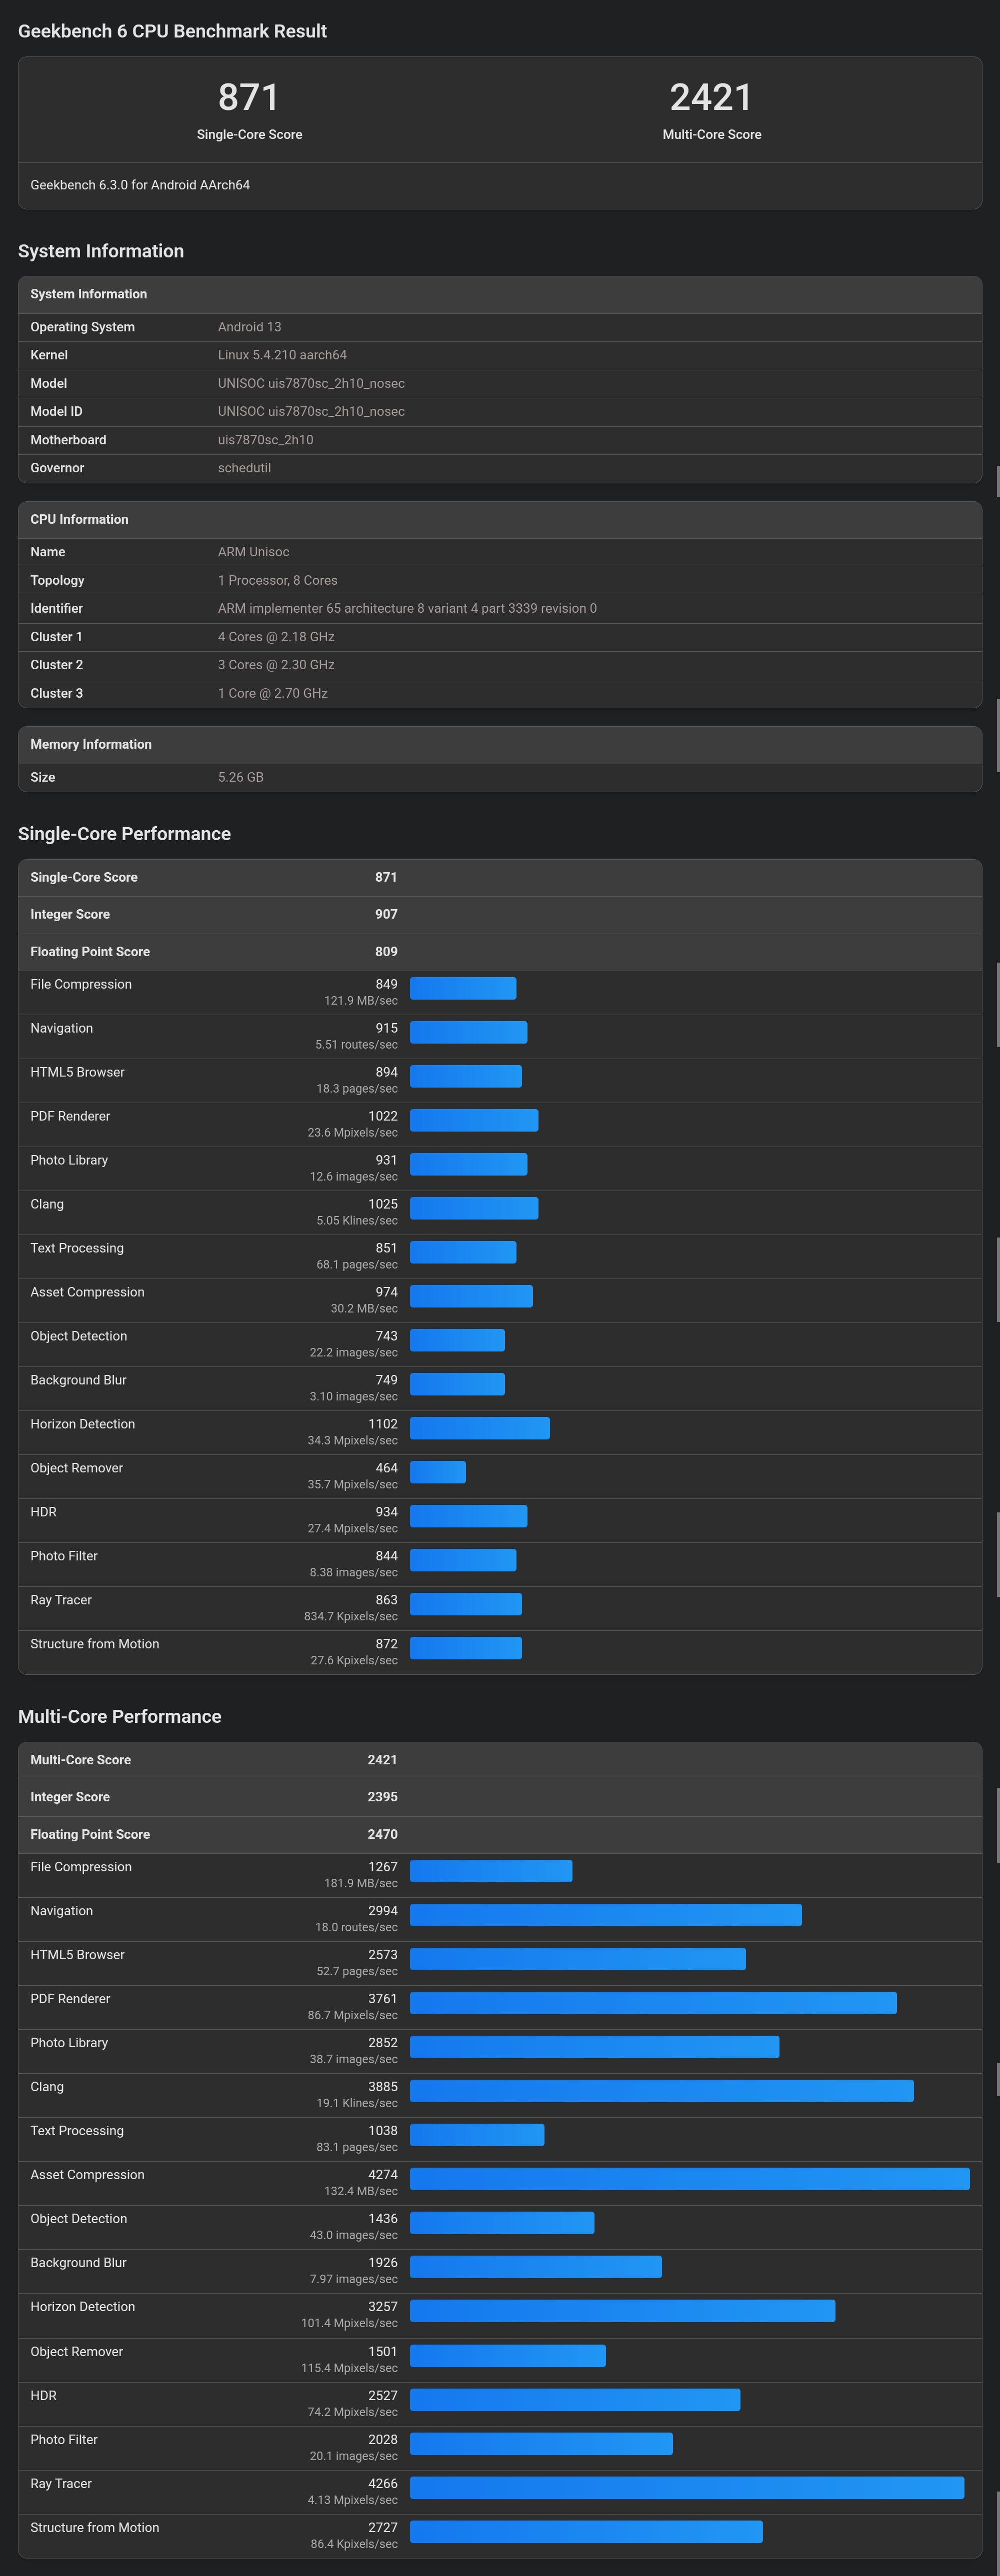Click the Single-Core Performance heading
The height and width of the screenshot is (2576, 1000).
tap(124, 834)
